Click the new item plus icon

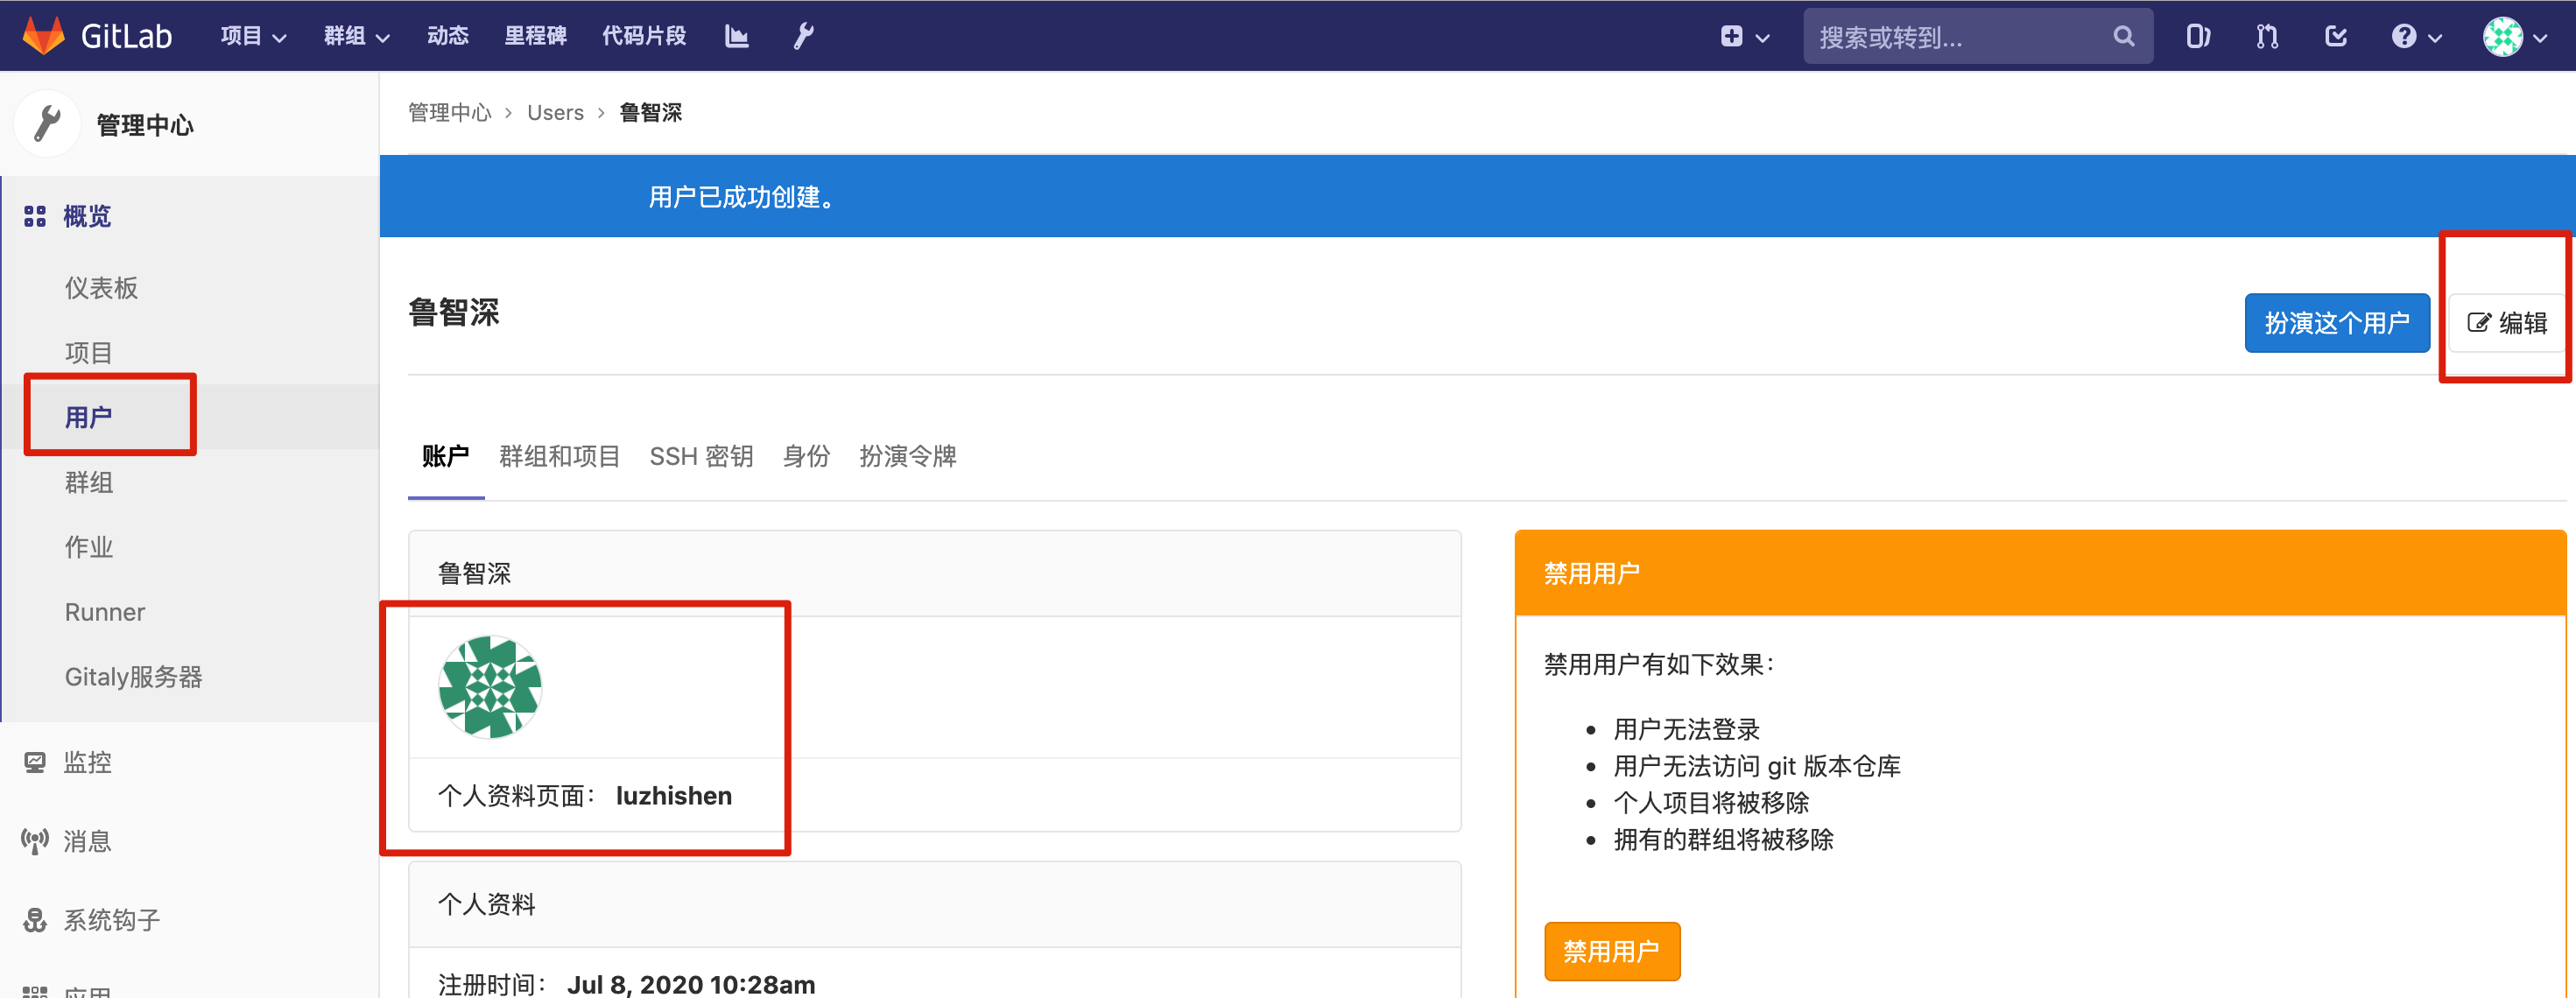click(x=1731, y=37)
